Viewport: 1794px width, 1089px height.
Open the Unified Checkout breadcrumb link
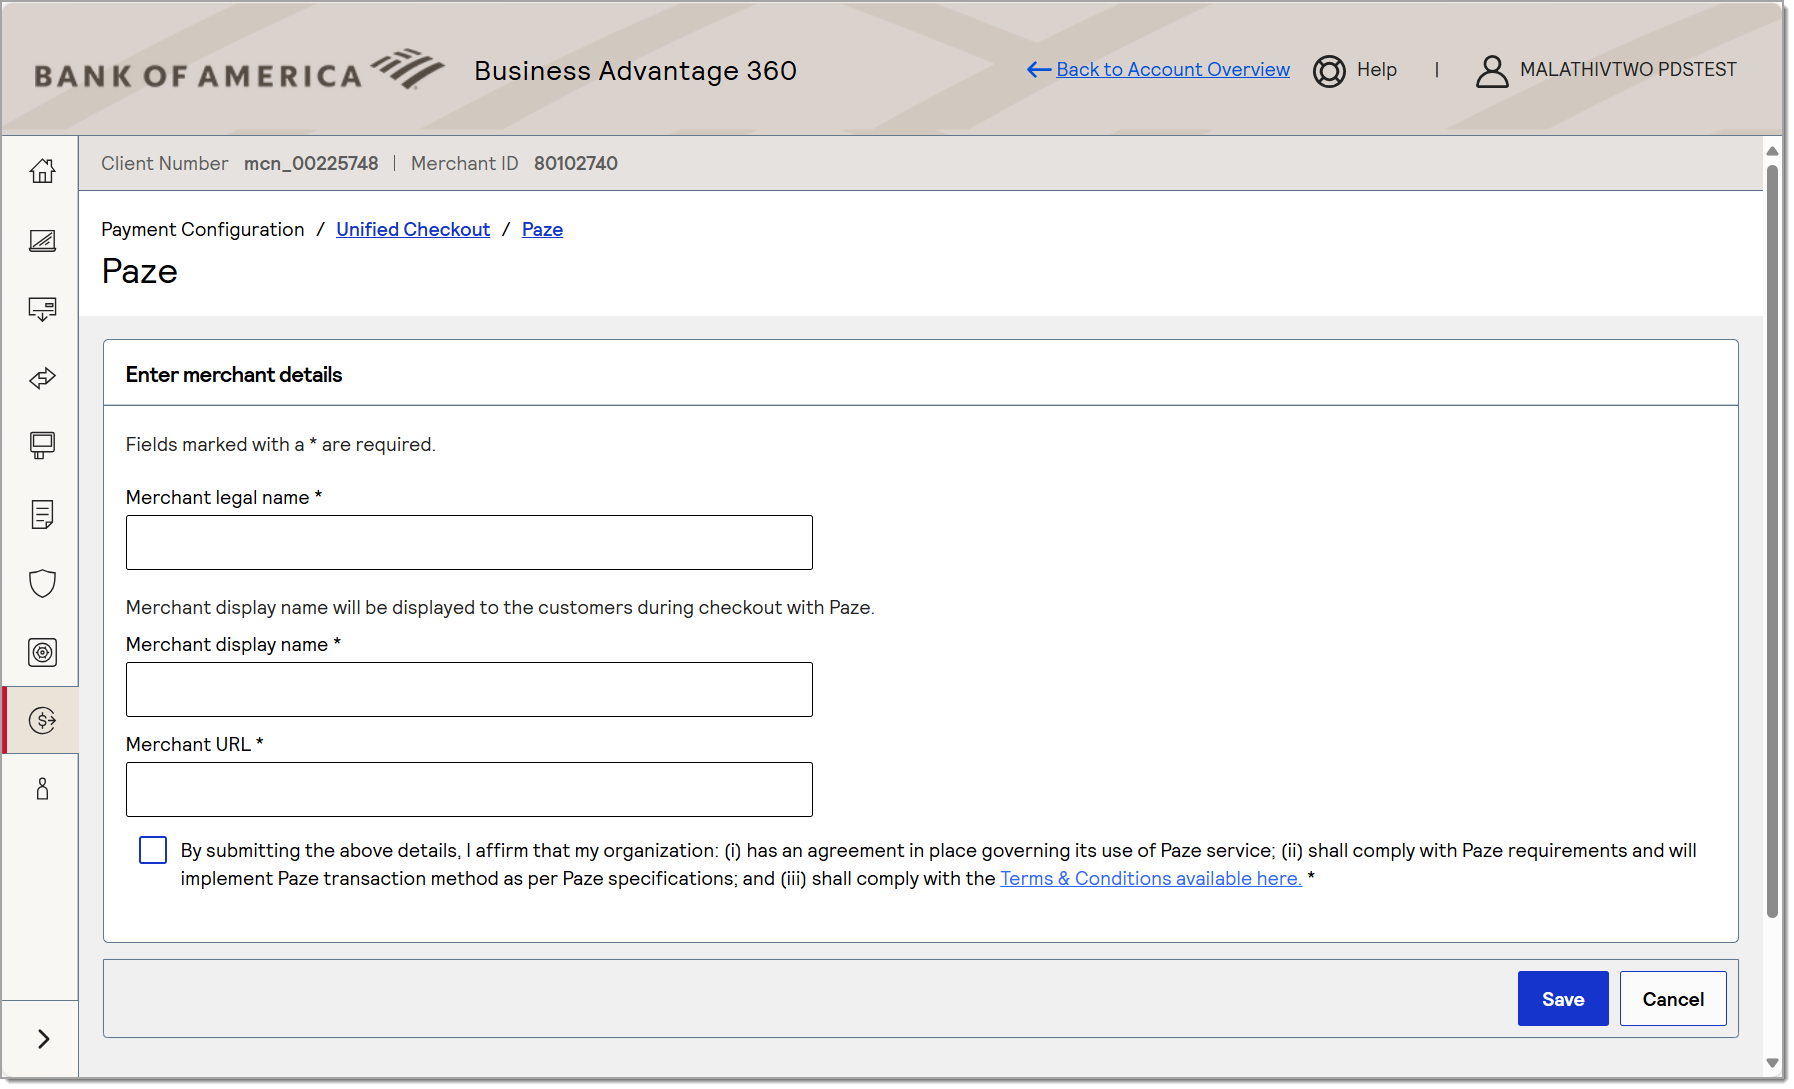pos(413,229)
